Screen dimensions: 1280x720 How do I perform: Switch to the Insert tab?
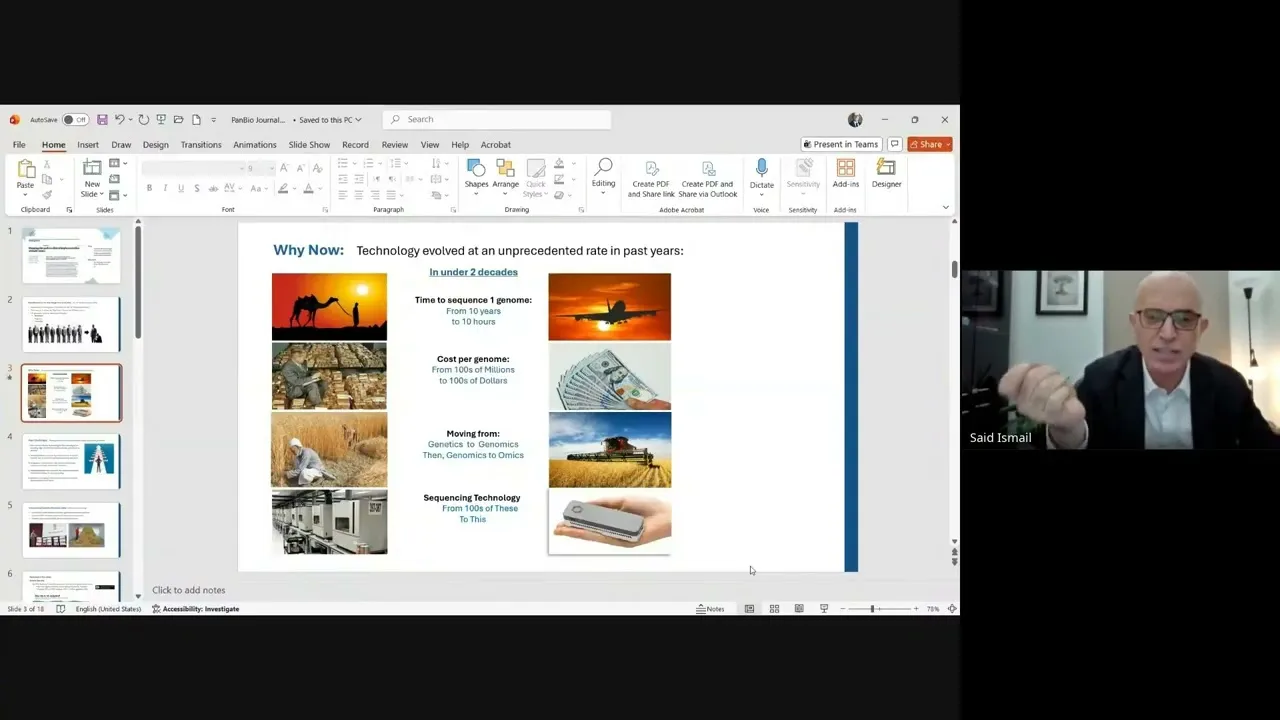(x=88, y=145)
